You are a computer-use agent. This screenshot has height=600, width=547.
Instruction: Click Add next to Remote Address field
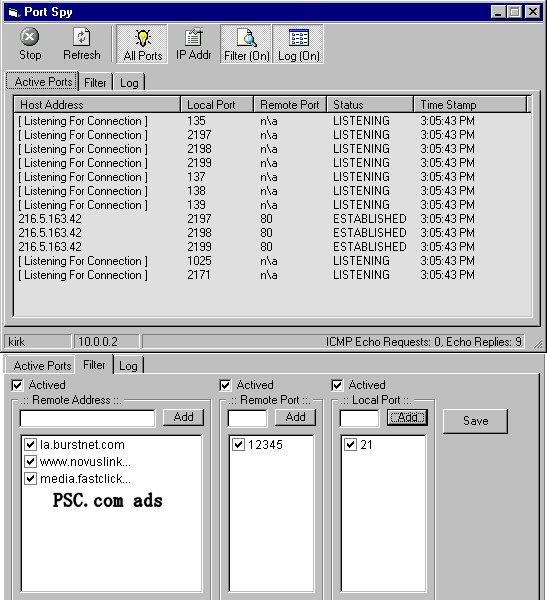pos(183,417)
